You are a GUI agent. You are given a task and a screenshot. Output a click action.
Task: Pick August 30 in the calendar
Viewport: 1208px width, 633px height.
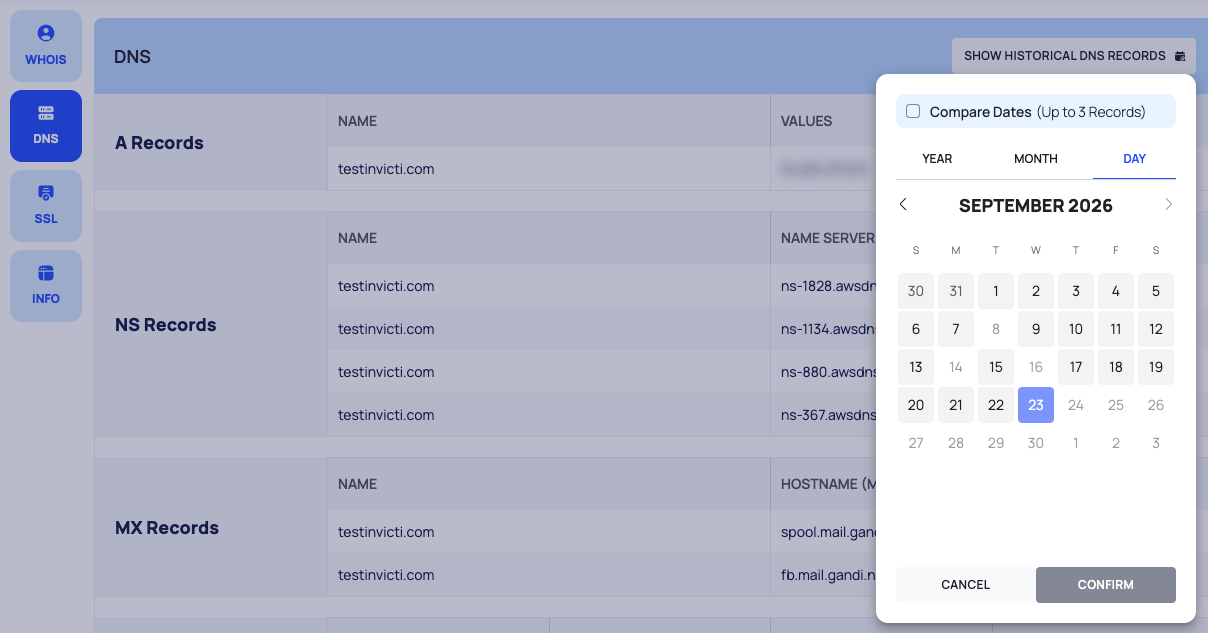916,291
